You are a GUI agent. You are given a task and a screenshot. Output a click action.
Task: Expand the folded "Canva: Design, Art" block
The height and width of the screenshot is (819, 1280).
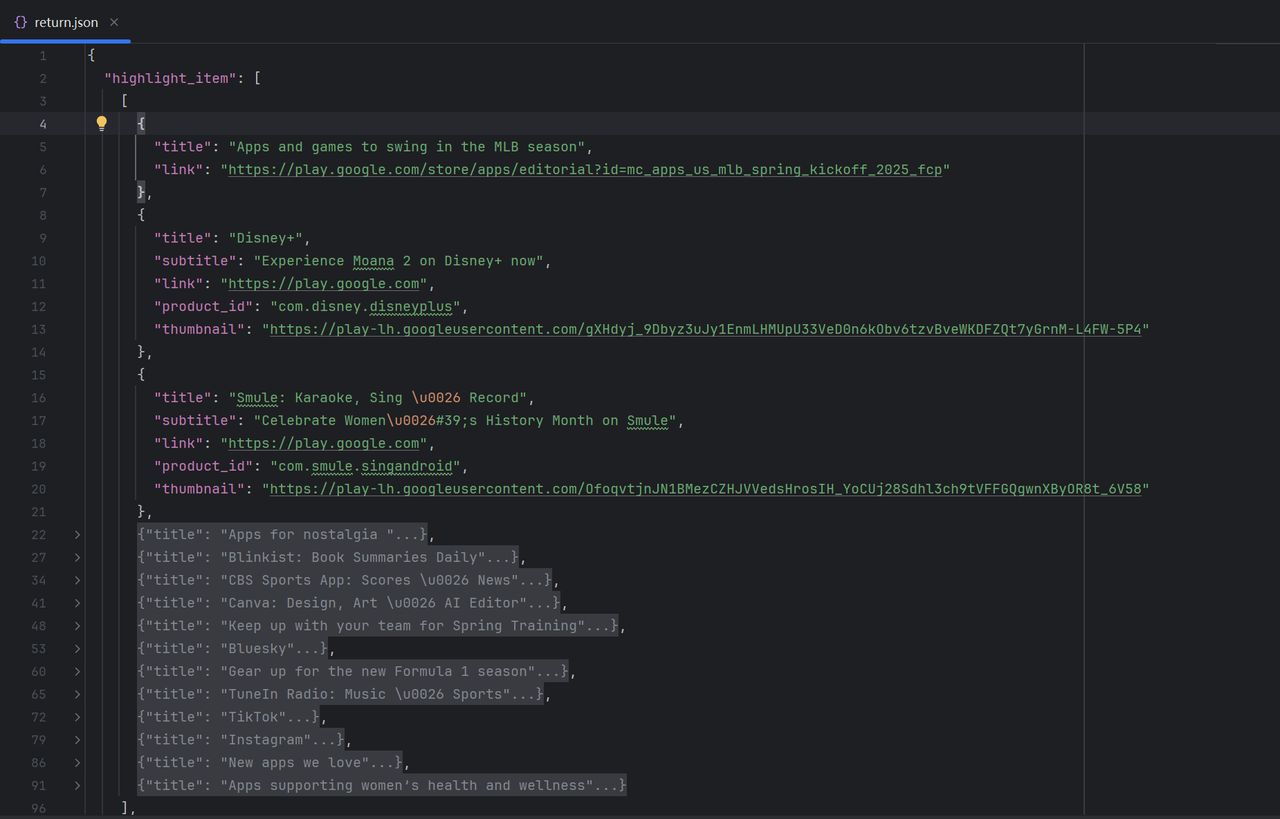point(77,603)
